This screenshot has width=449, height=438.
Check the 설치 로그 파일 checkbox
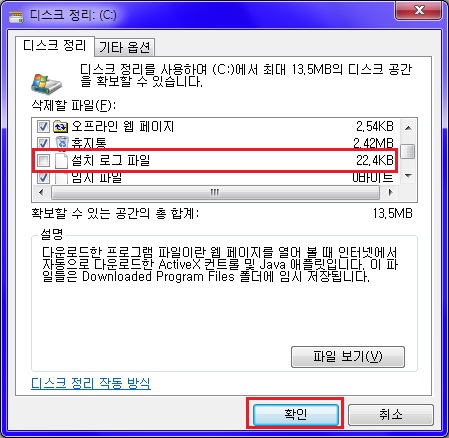point(43,161)
